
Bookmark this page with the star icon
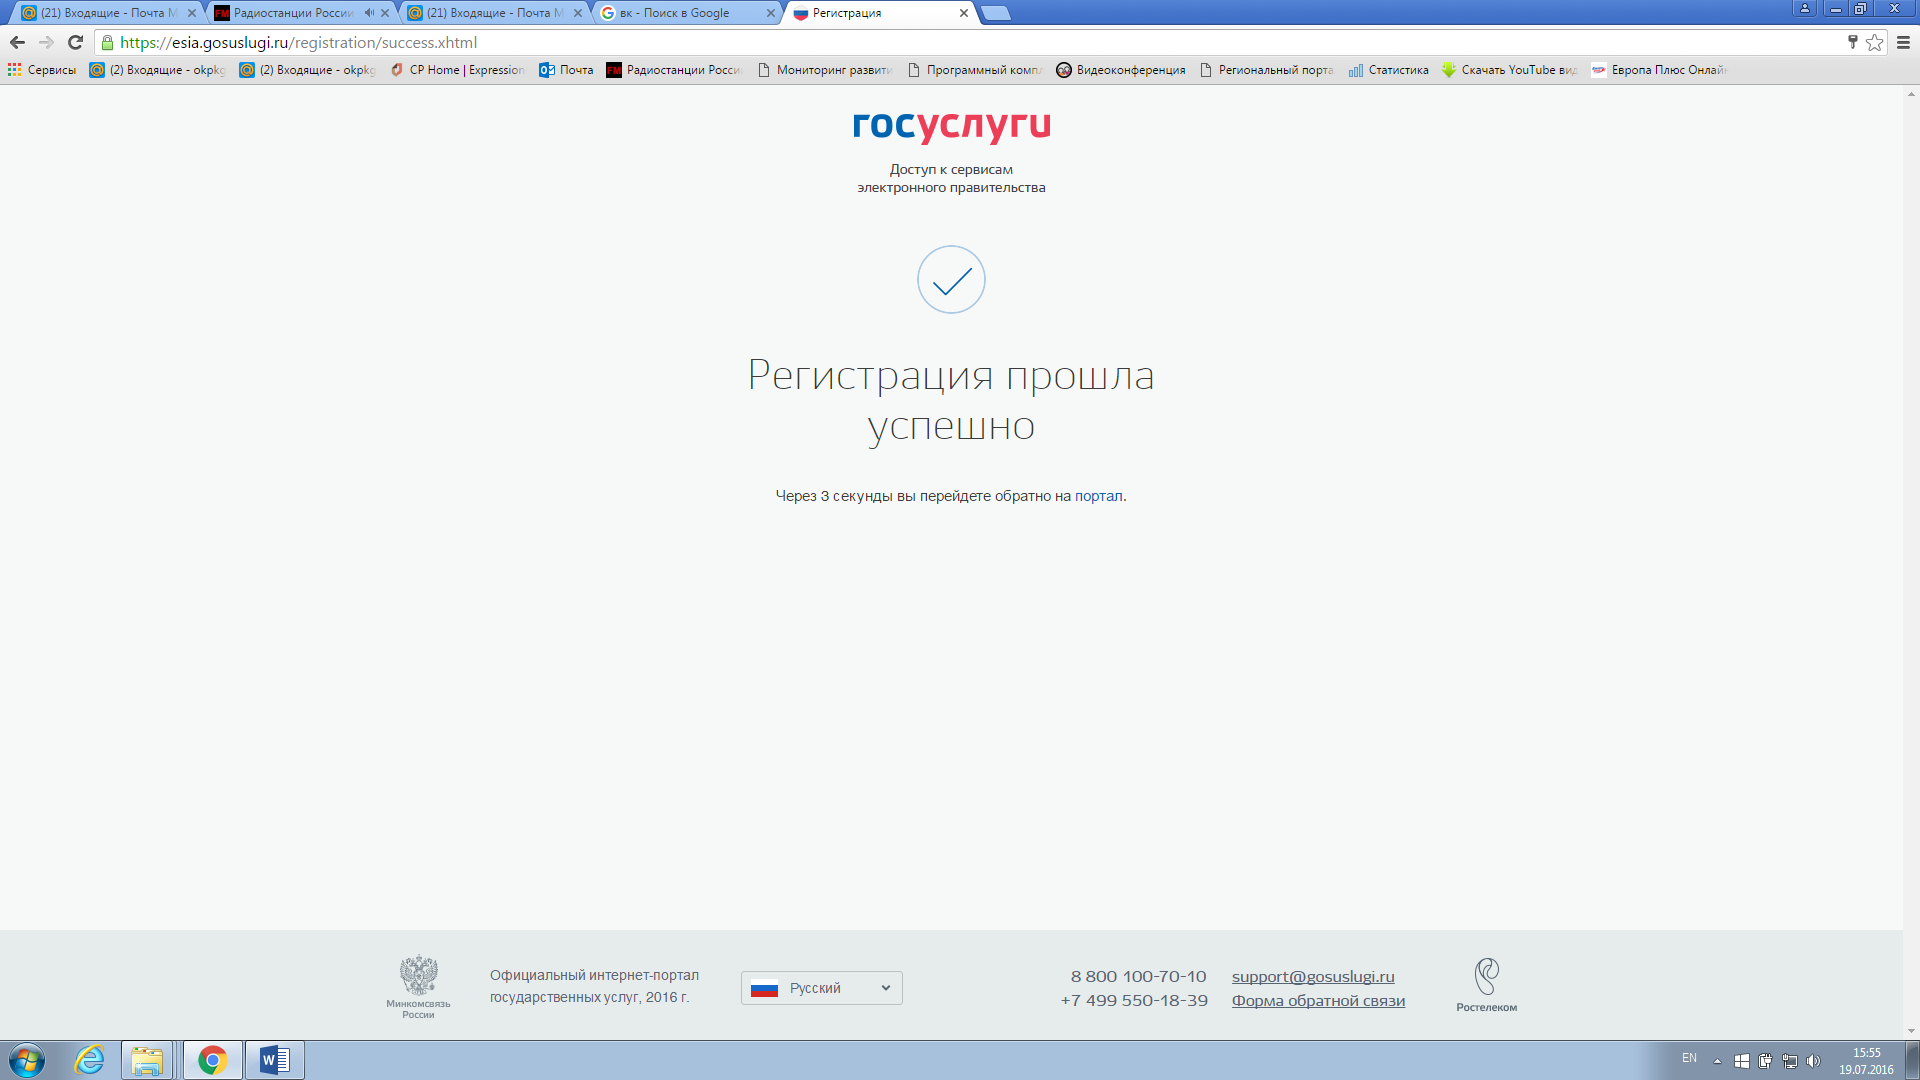coord(1874,42)
